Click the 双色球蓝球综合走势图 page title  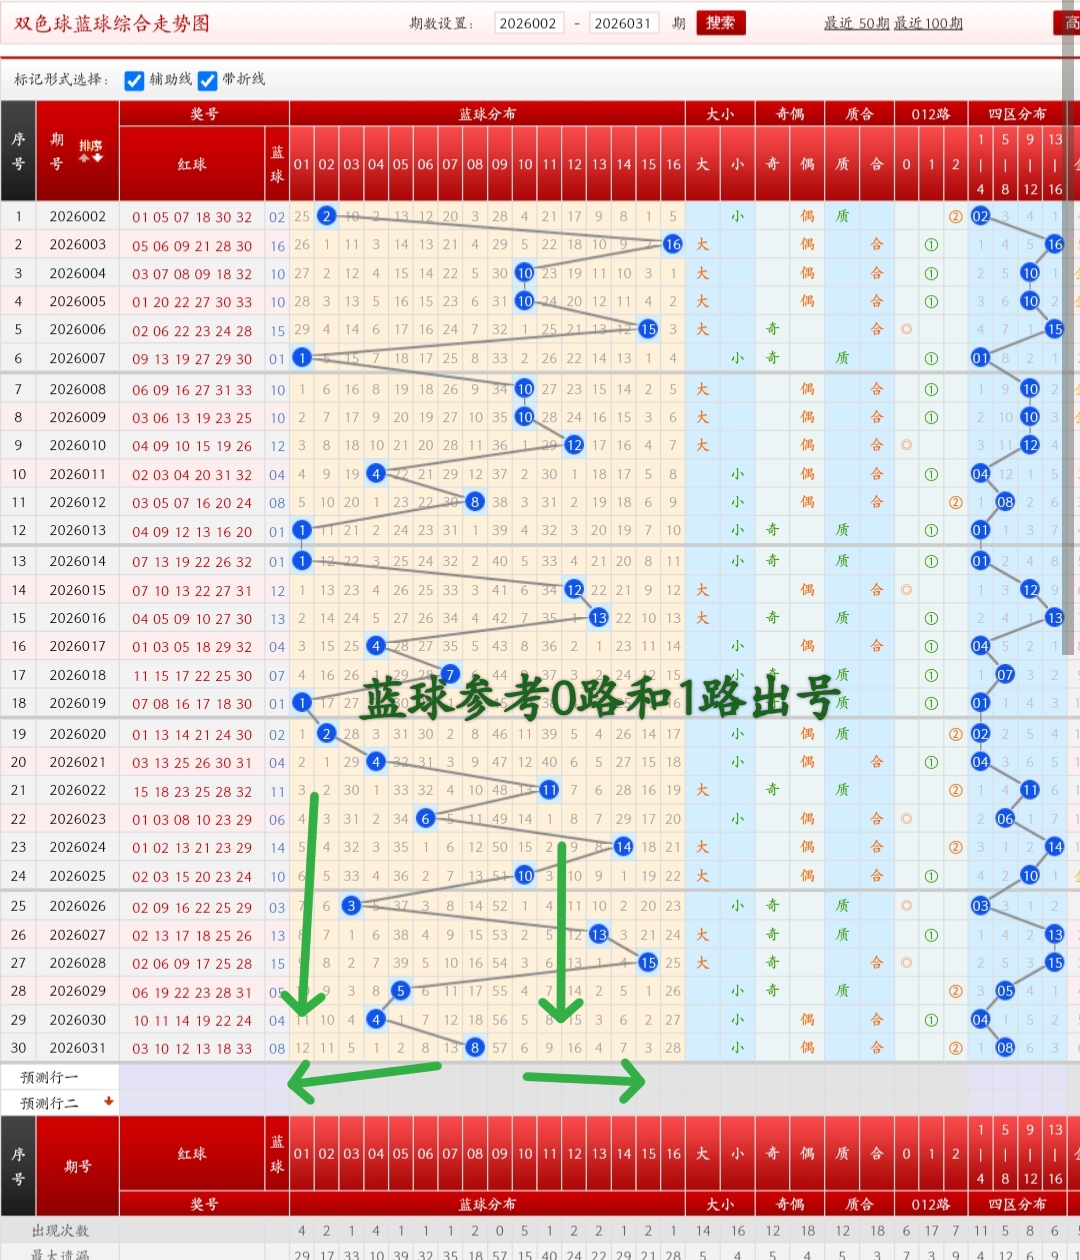tap(111, 23)
